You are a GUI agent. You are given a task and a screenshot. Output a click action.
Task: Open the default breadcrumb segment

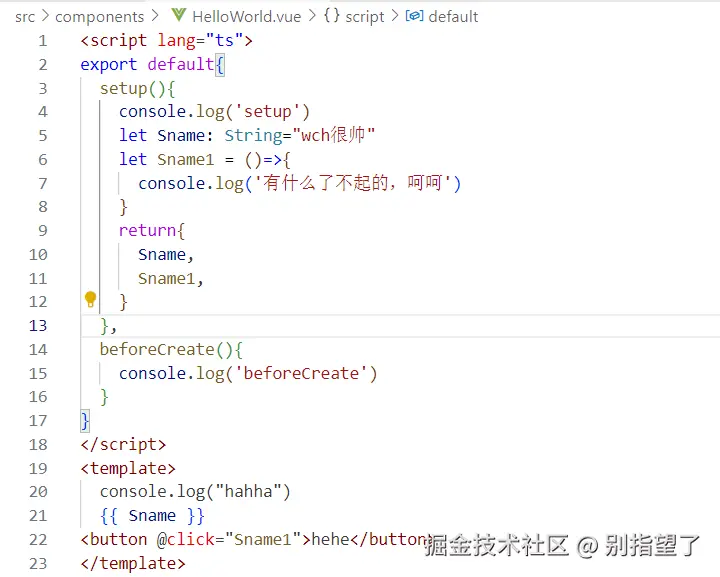click(453, 17)
